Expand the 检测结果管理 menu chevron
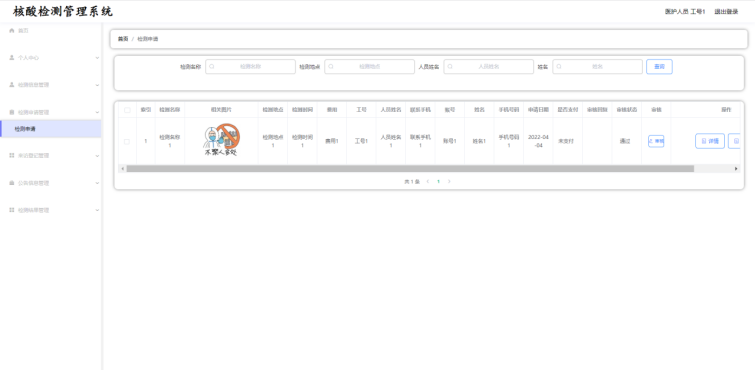The image size is (755, 371). click(x=97, y=210)
